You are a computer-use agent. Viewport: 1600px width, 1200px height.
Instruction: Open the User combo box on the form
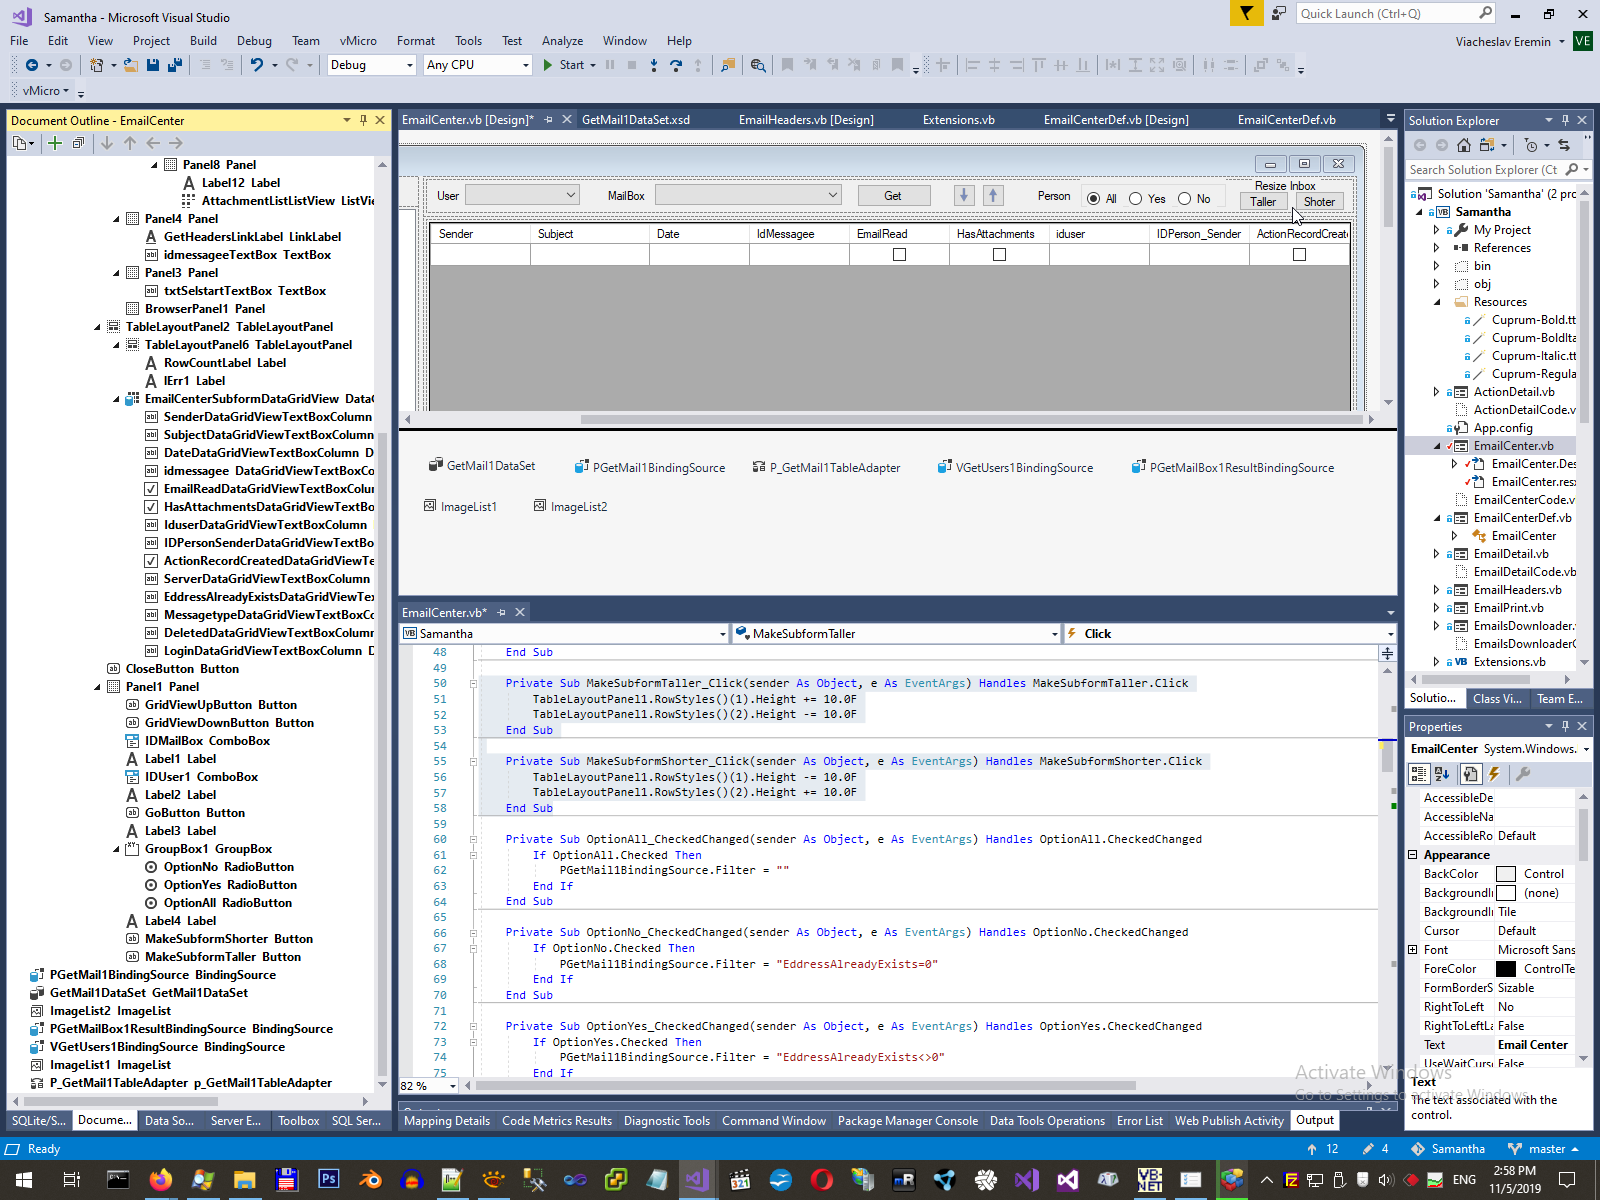[x=522, y=195]
